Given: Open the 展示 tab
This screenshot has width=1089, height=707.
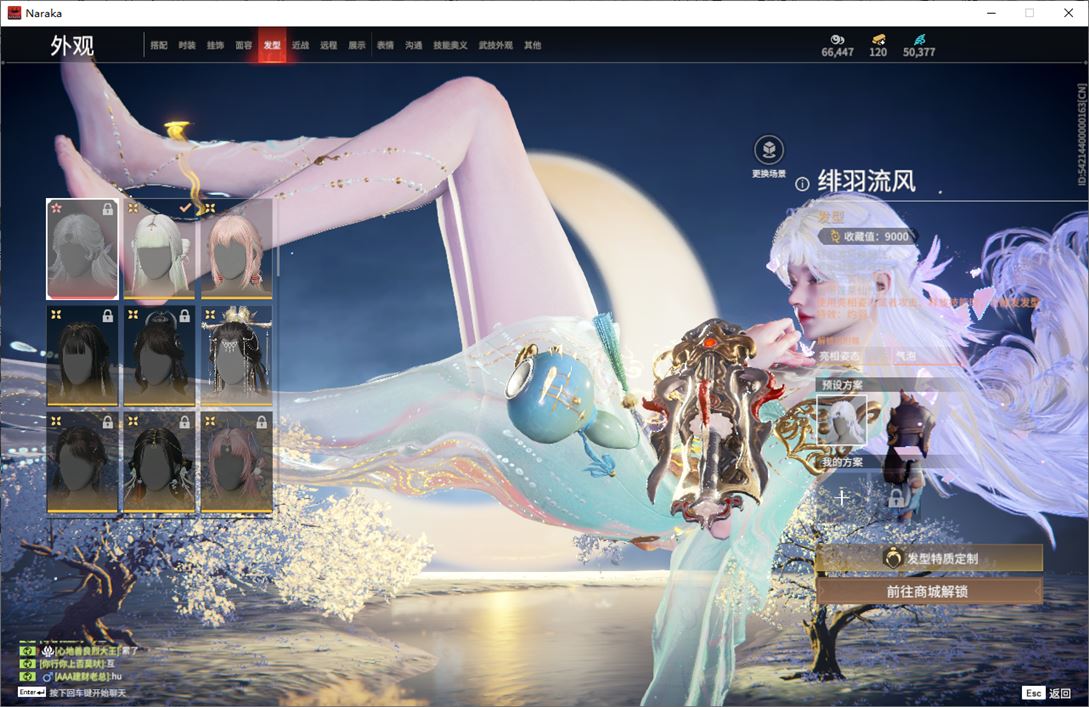Looking at the screenshot, I should (x=357, y=45).
